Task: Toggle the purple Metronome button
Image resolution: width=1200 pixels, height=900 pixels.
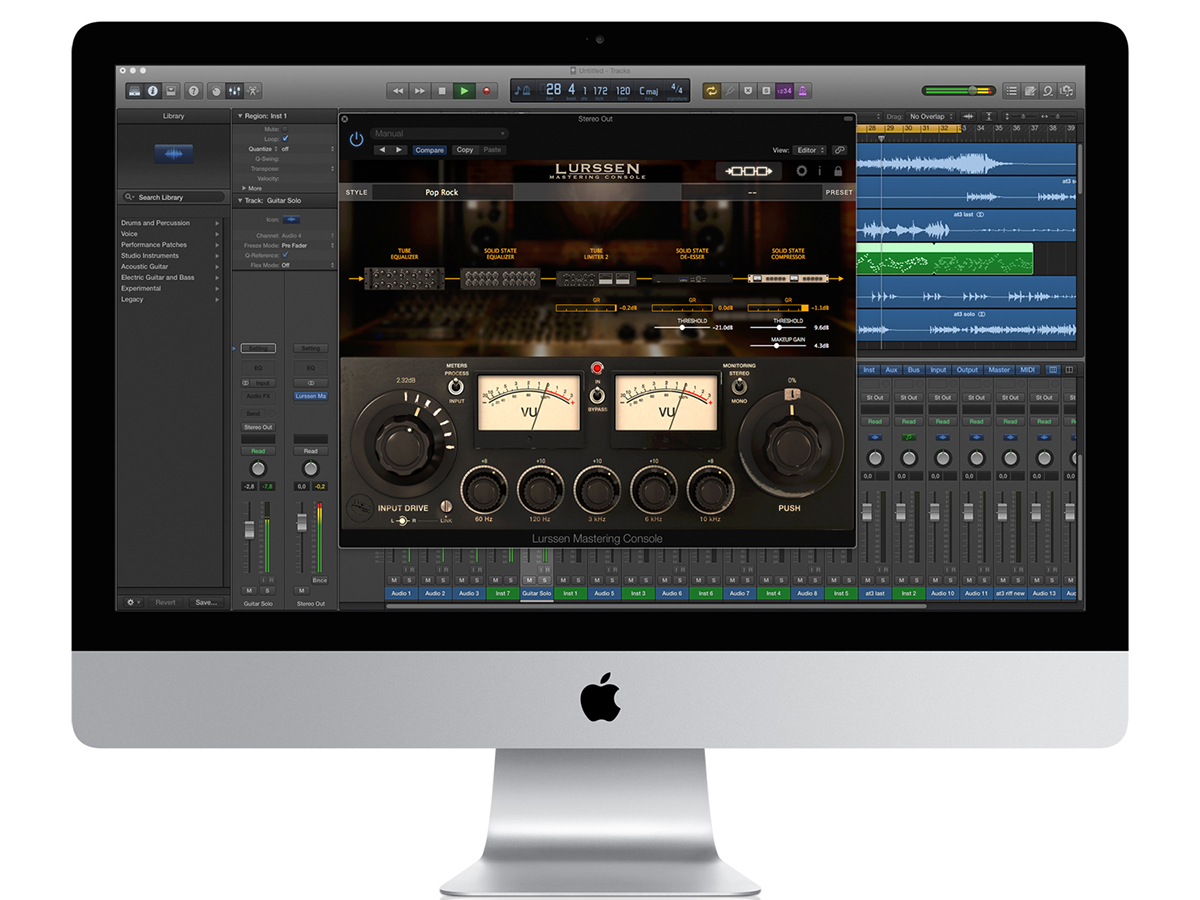Action: pyautogui.click(x=803, y=90)
